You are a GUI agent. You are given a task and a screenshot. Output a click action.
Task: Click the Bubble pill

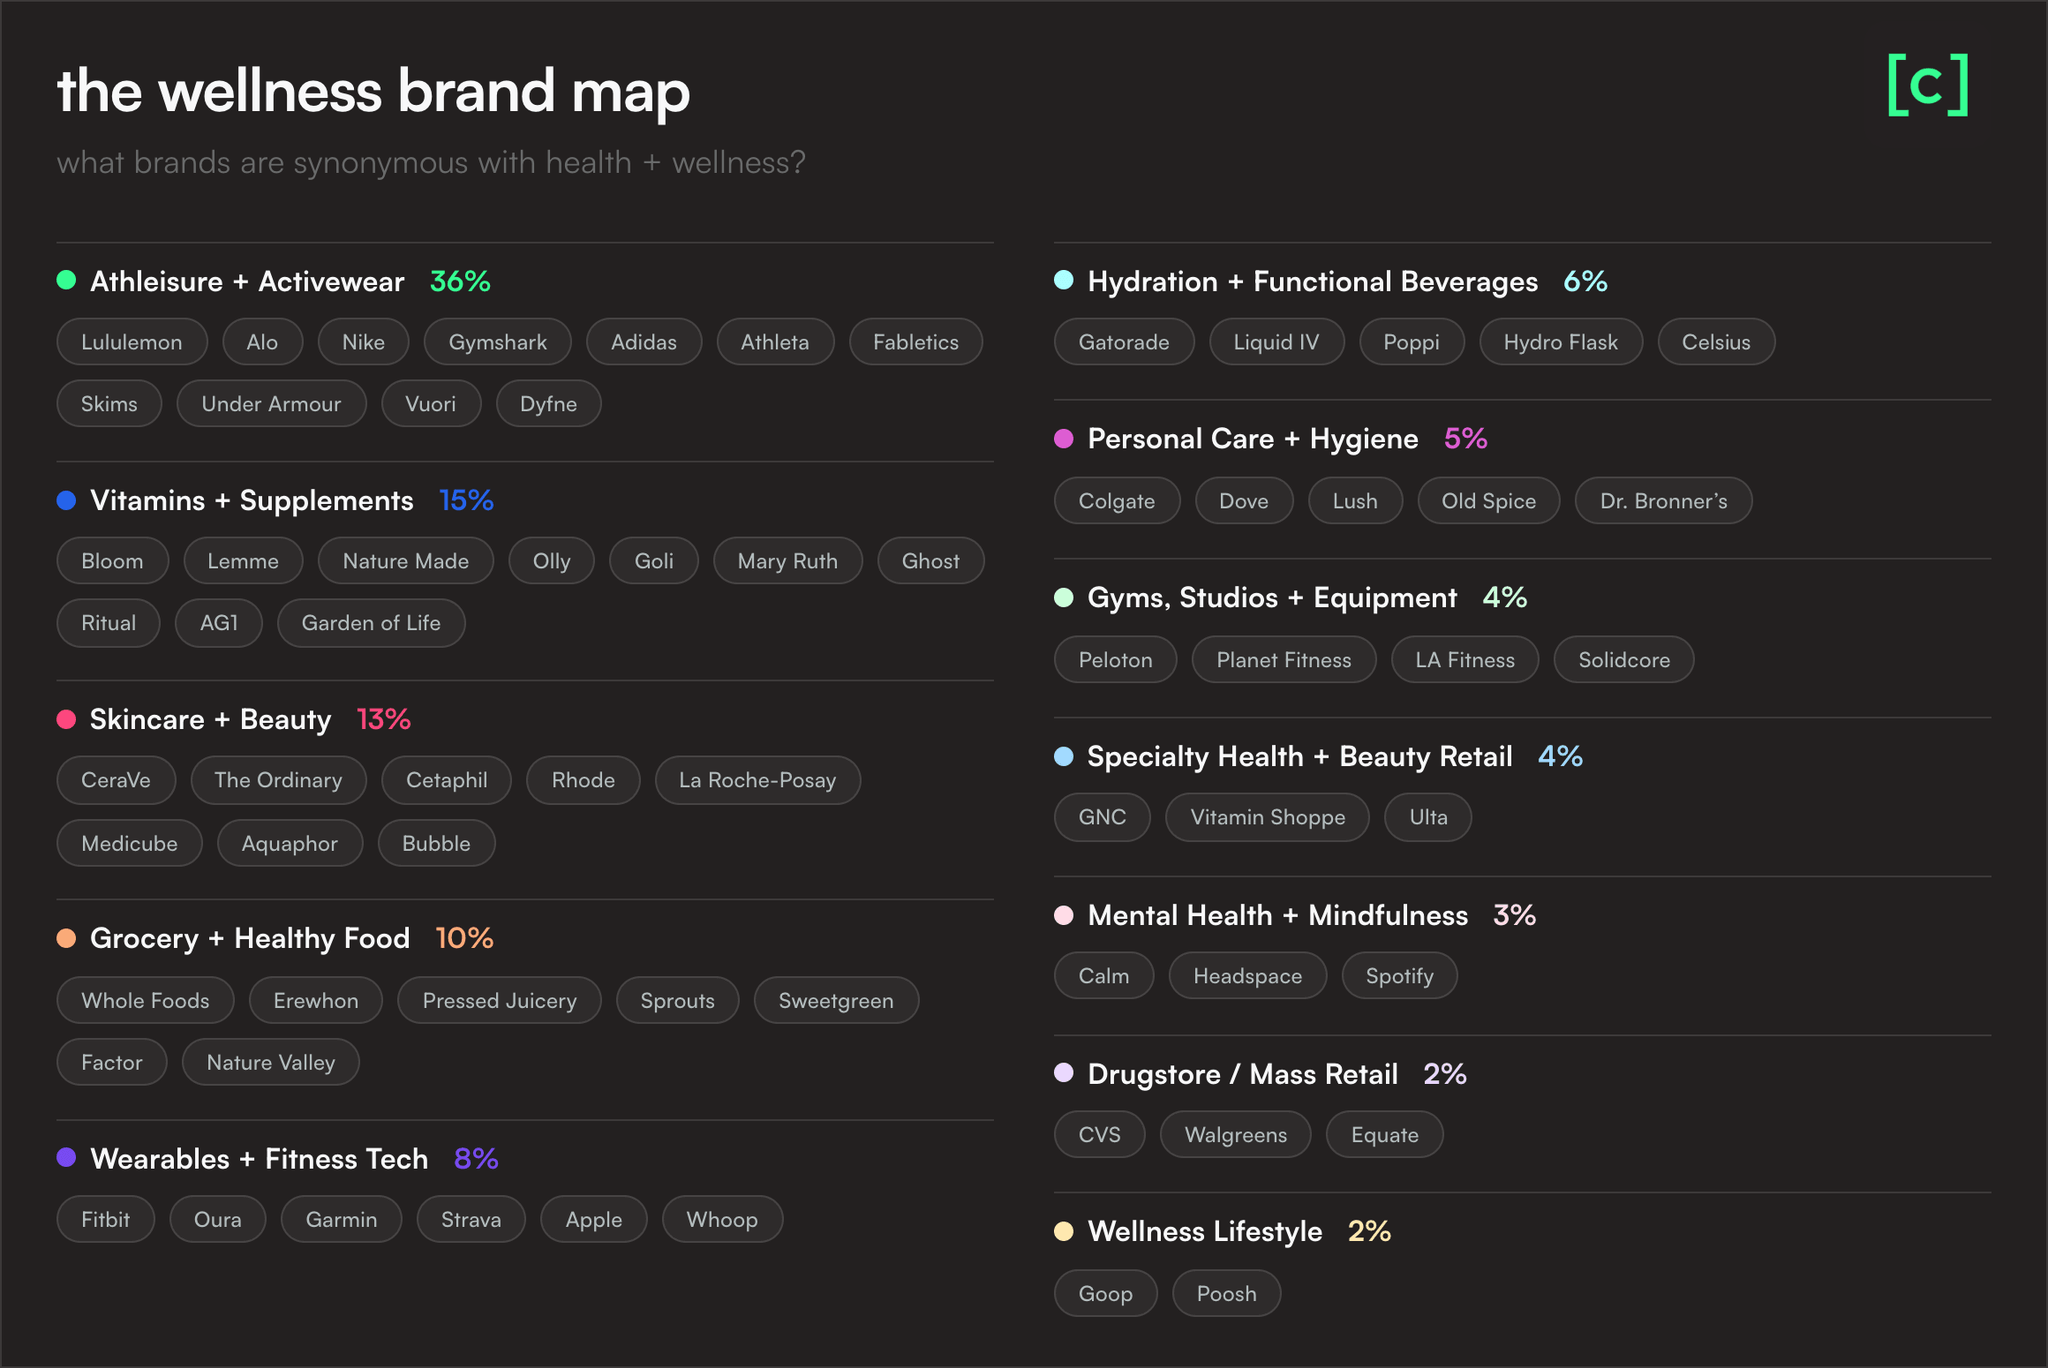[x=436, y=843]
